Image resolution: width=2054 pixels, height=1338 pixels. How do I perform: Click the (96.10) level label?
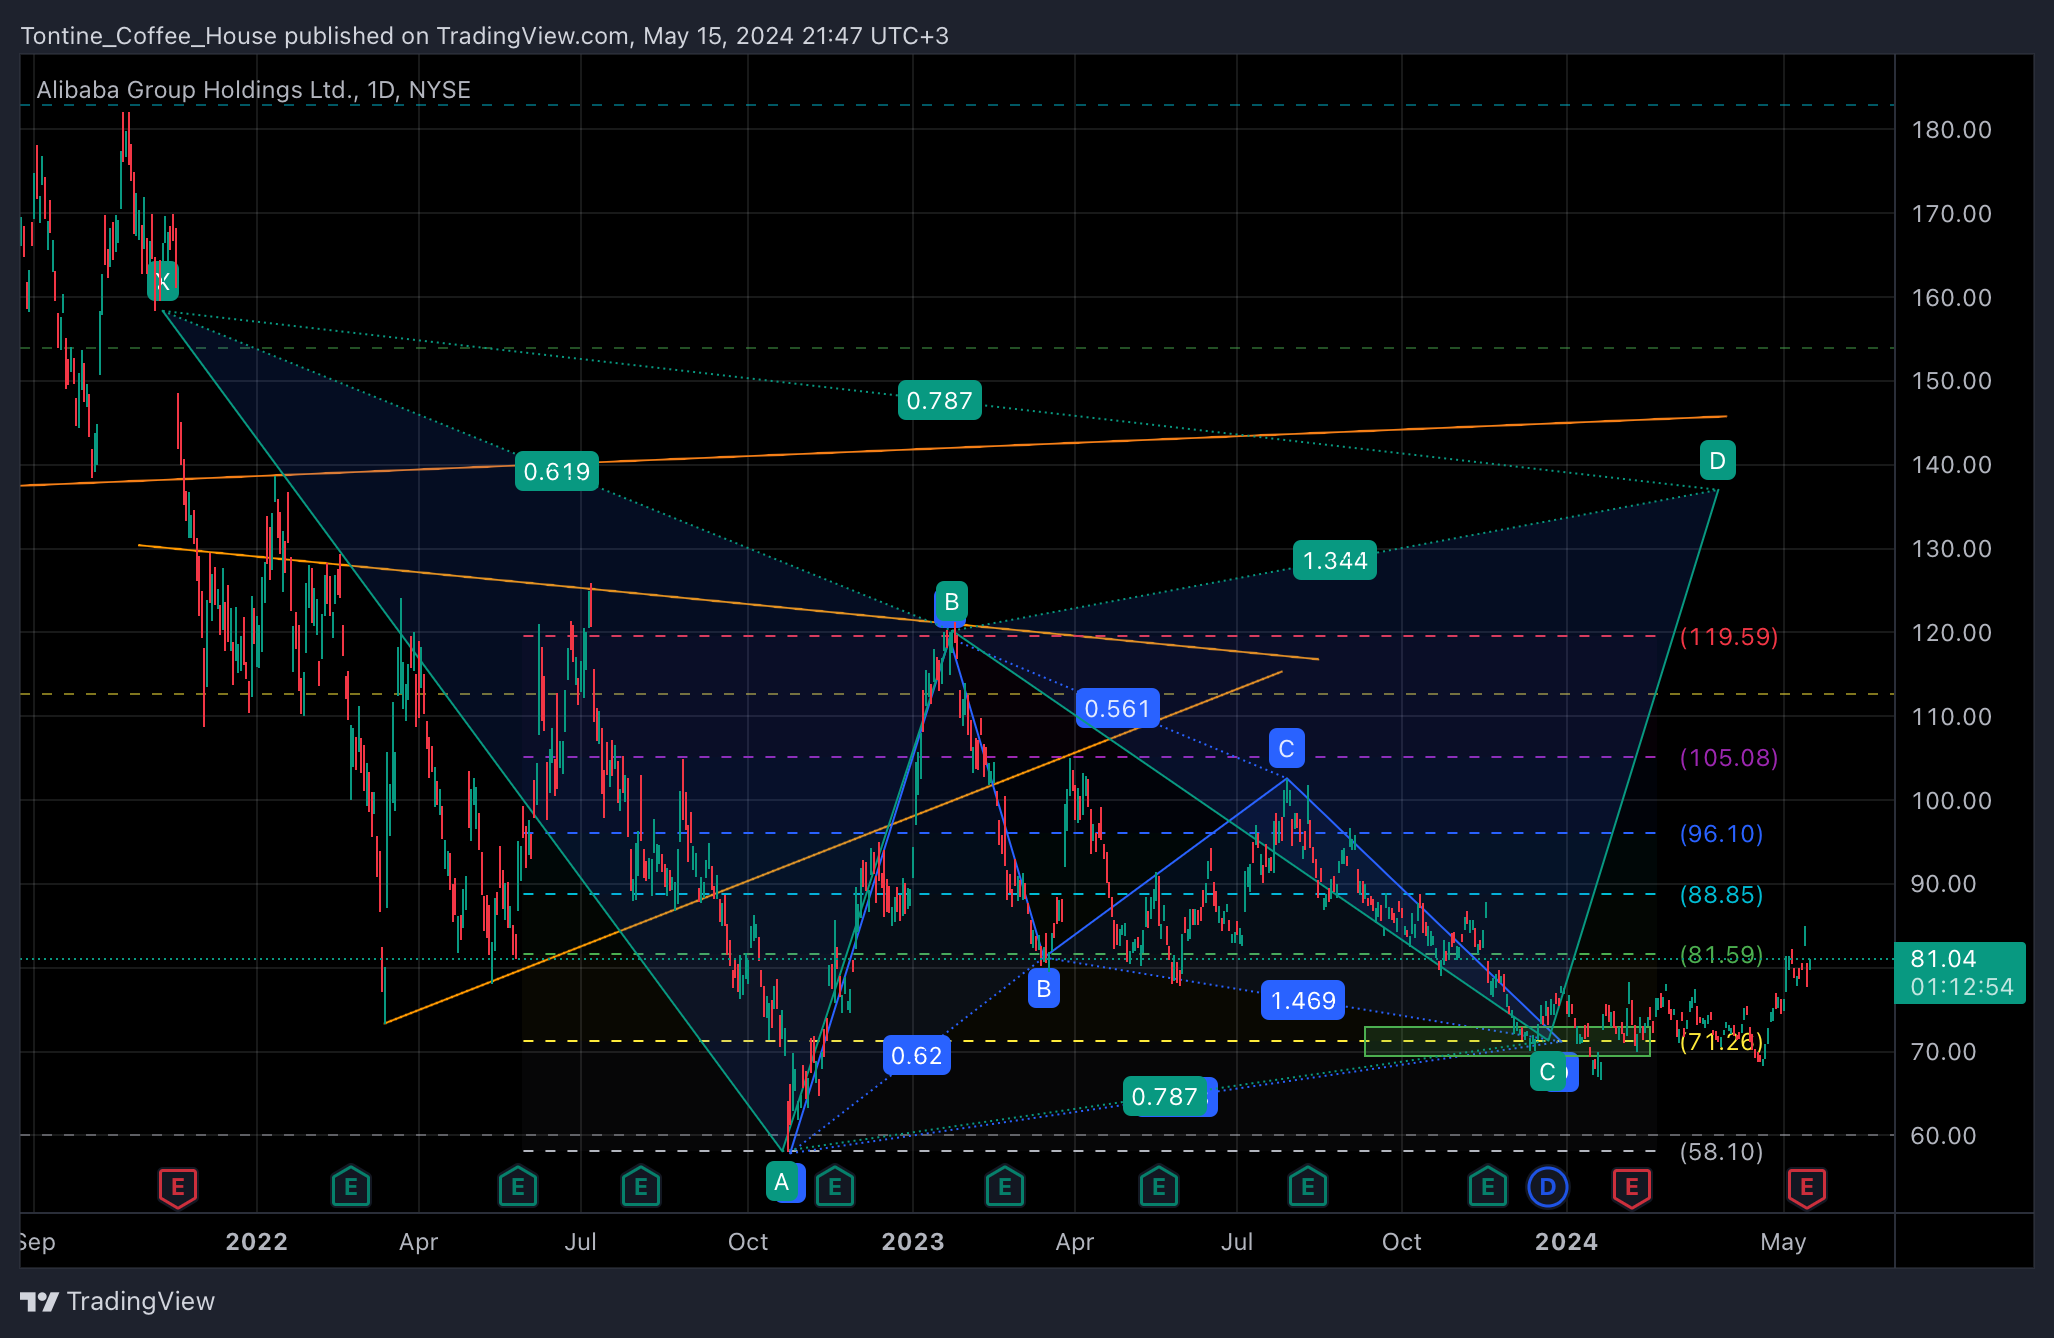1721,834
